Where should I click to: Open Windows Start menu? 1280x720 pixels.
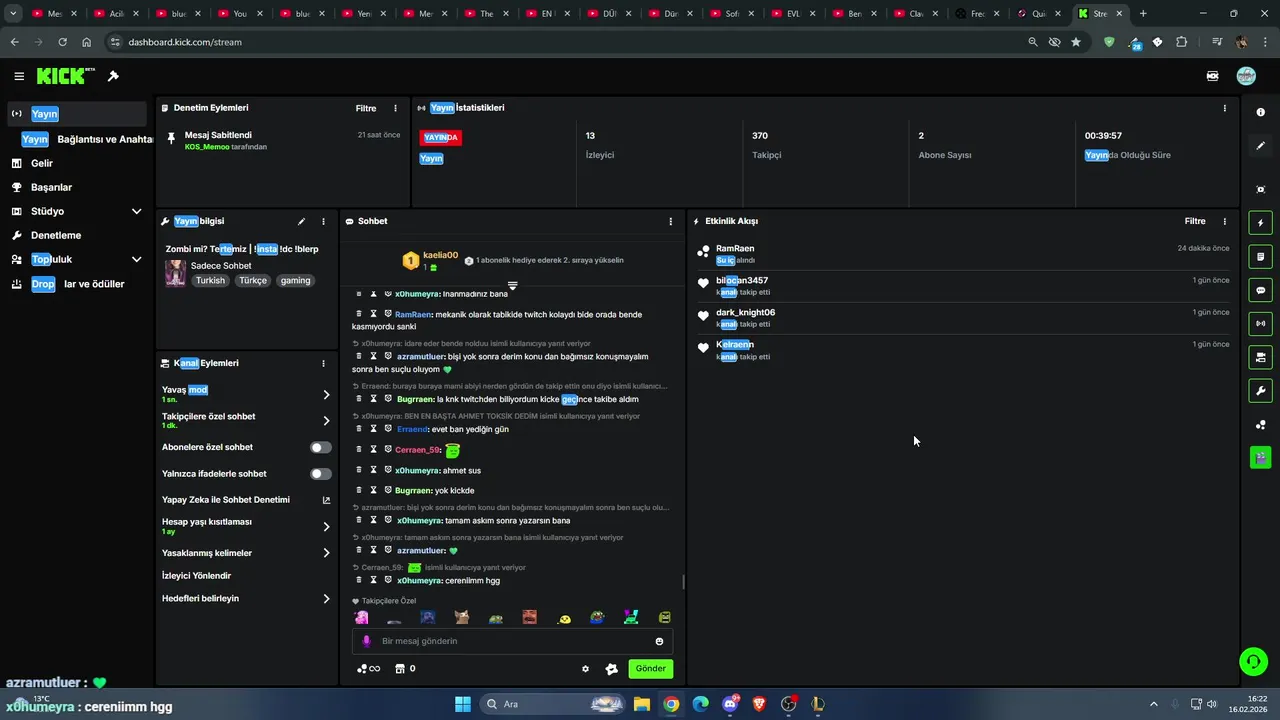click(x=463, y=704)
